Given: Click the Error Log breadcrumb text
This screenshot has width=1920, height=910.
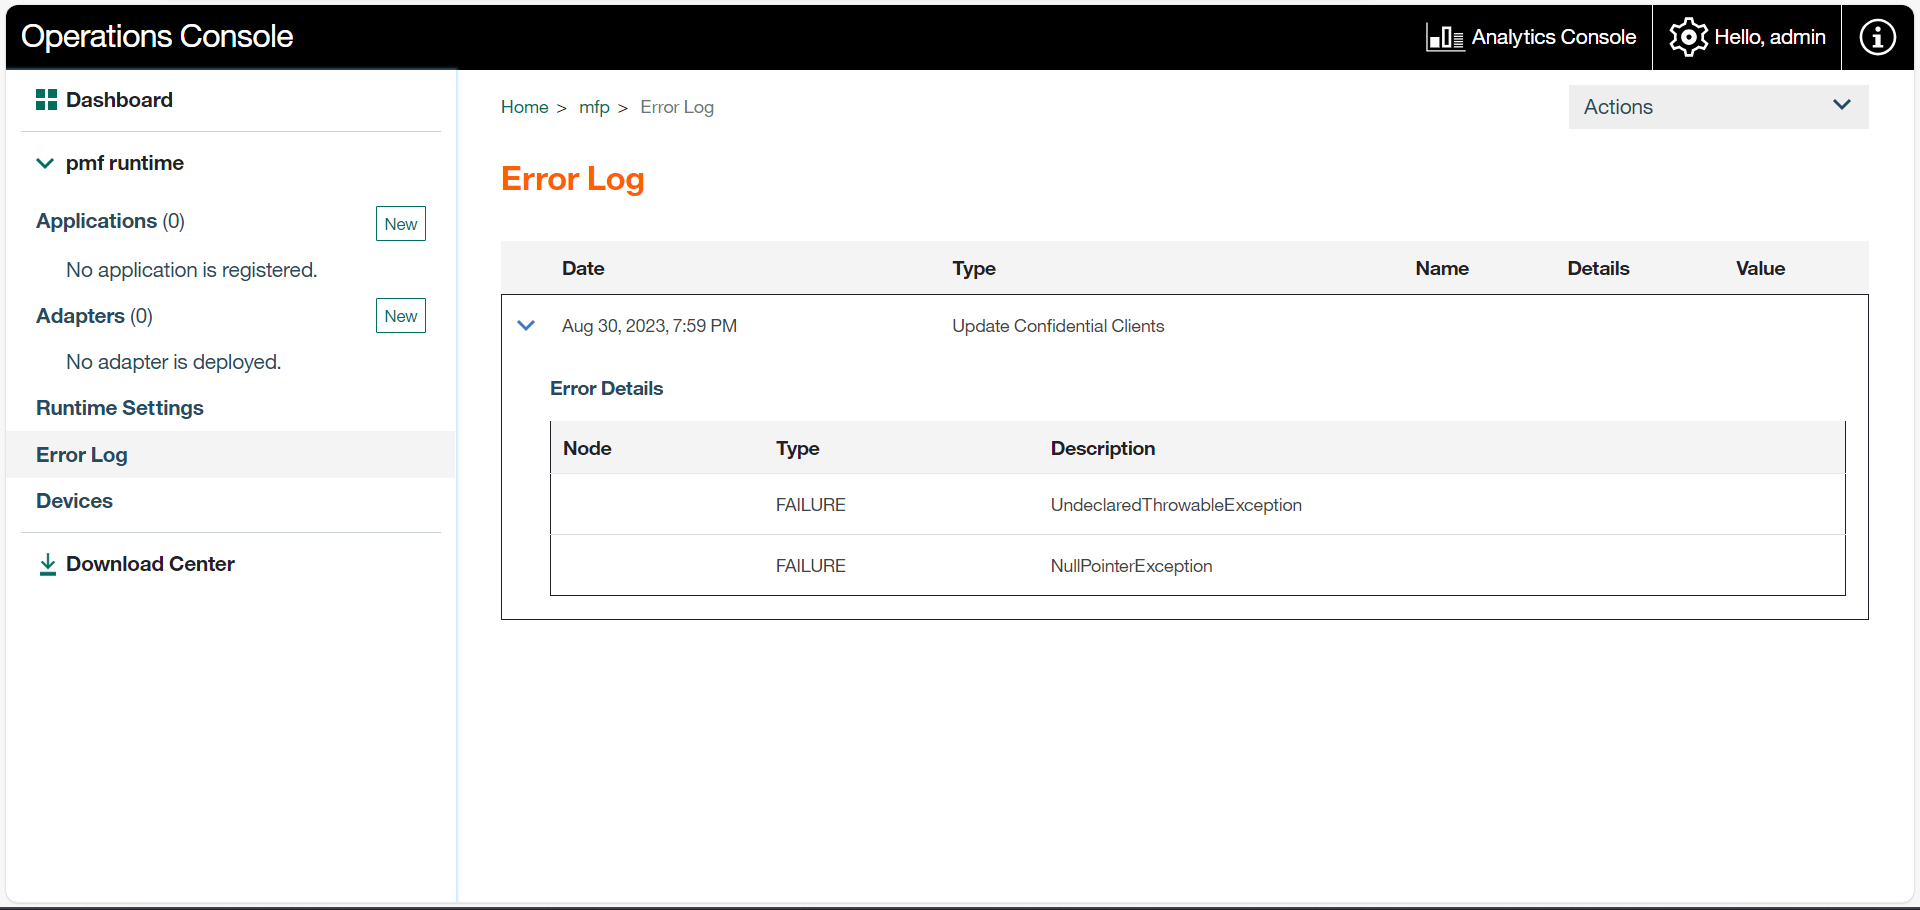Looking at the screenshot, I should click(677, 107).
